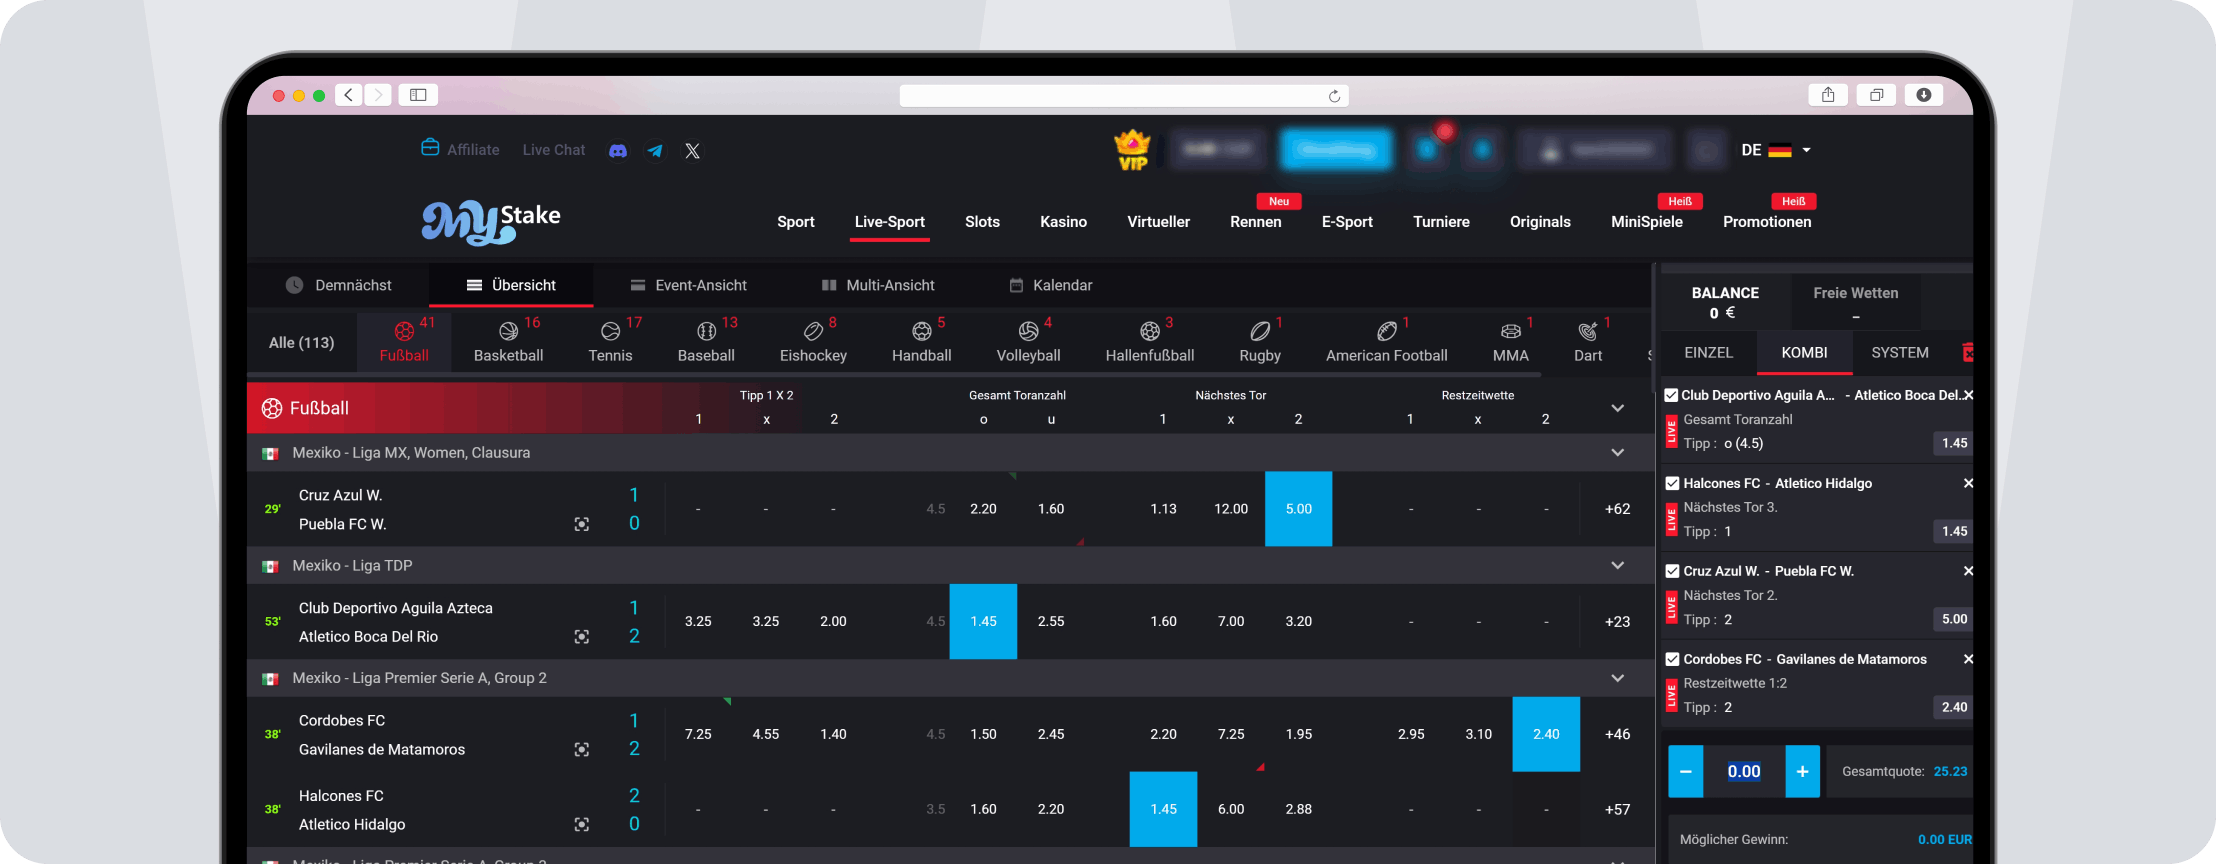Select the 2.00 odds for Atletico Boca Del Rio
Image resolution: width=2216 pixels, height=864 pixels.
tap(833, 622)
